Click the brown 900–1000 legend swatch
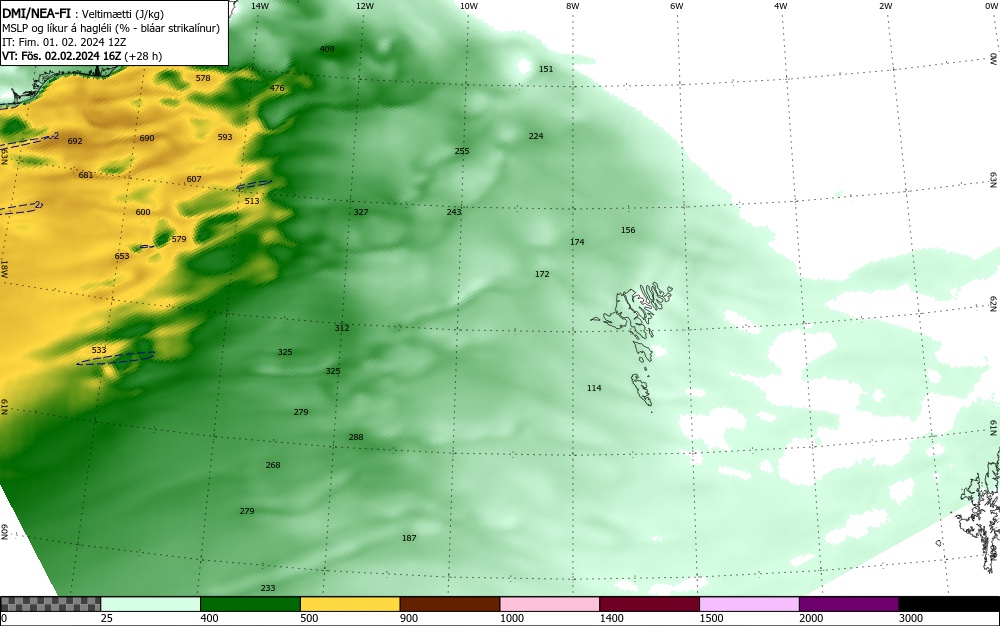This screenshot has height=626, width=1000. click(450, 604)
